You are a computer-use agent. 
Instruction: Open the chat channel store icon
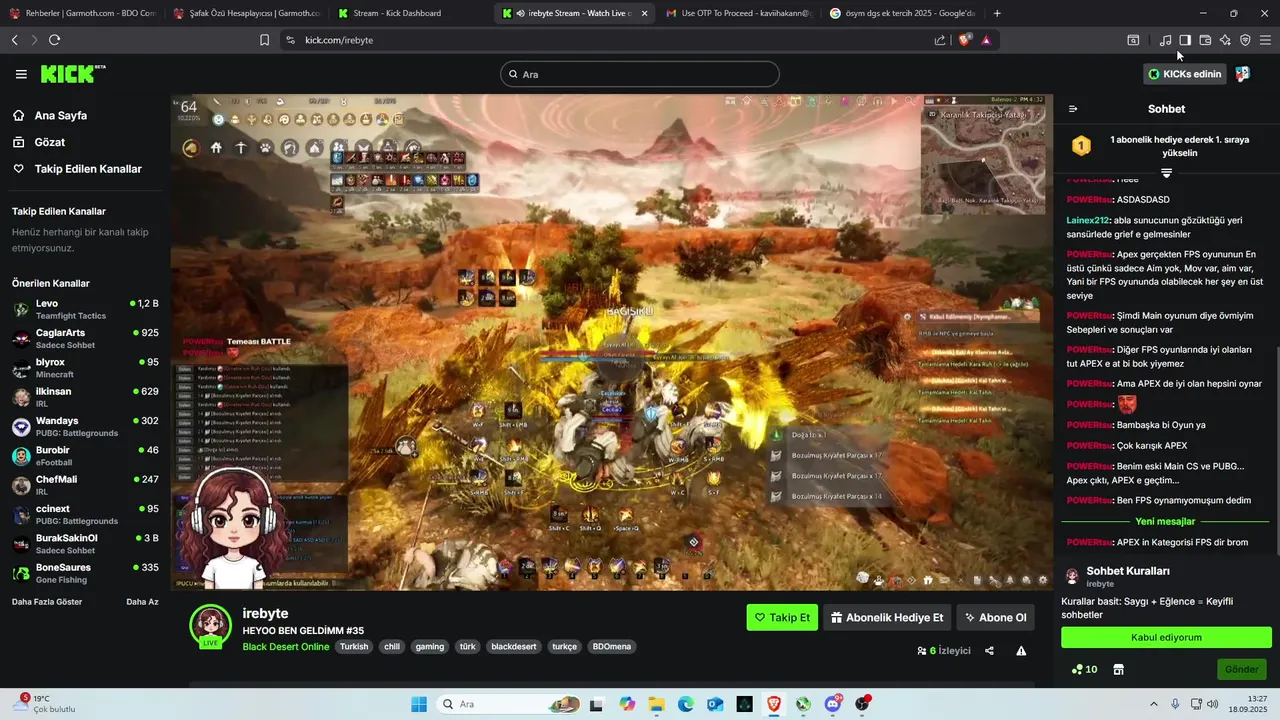1118,670
